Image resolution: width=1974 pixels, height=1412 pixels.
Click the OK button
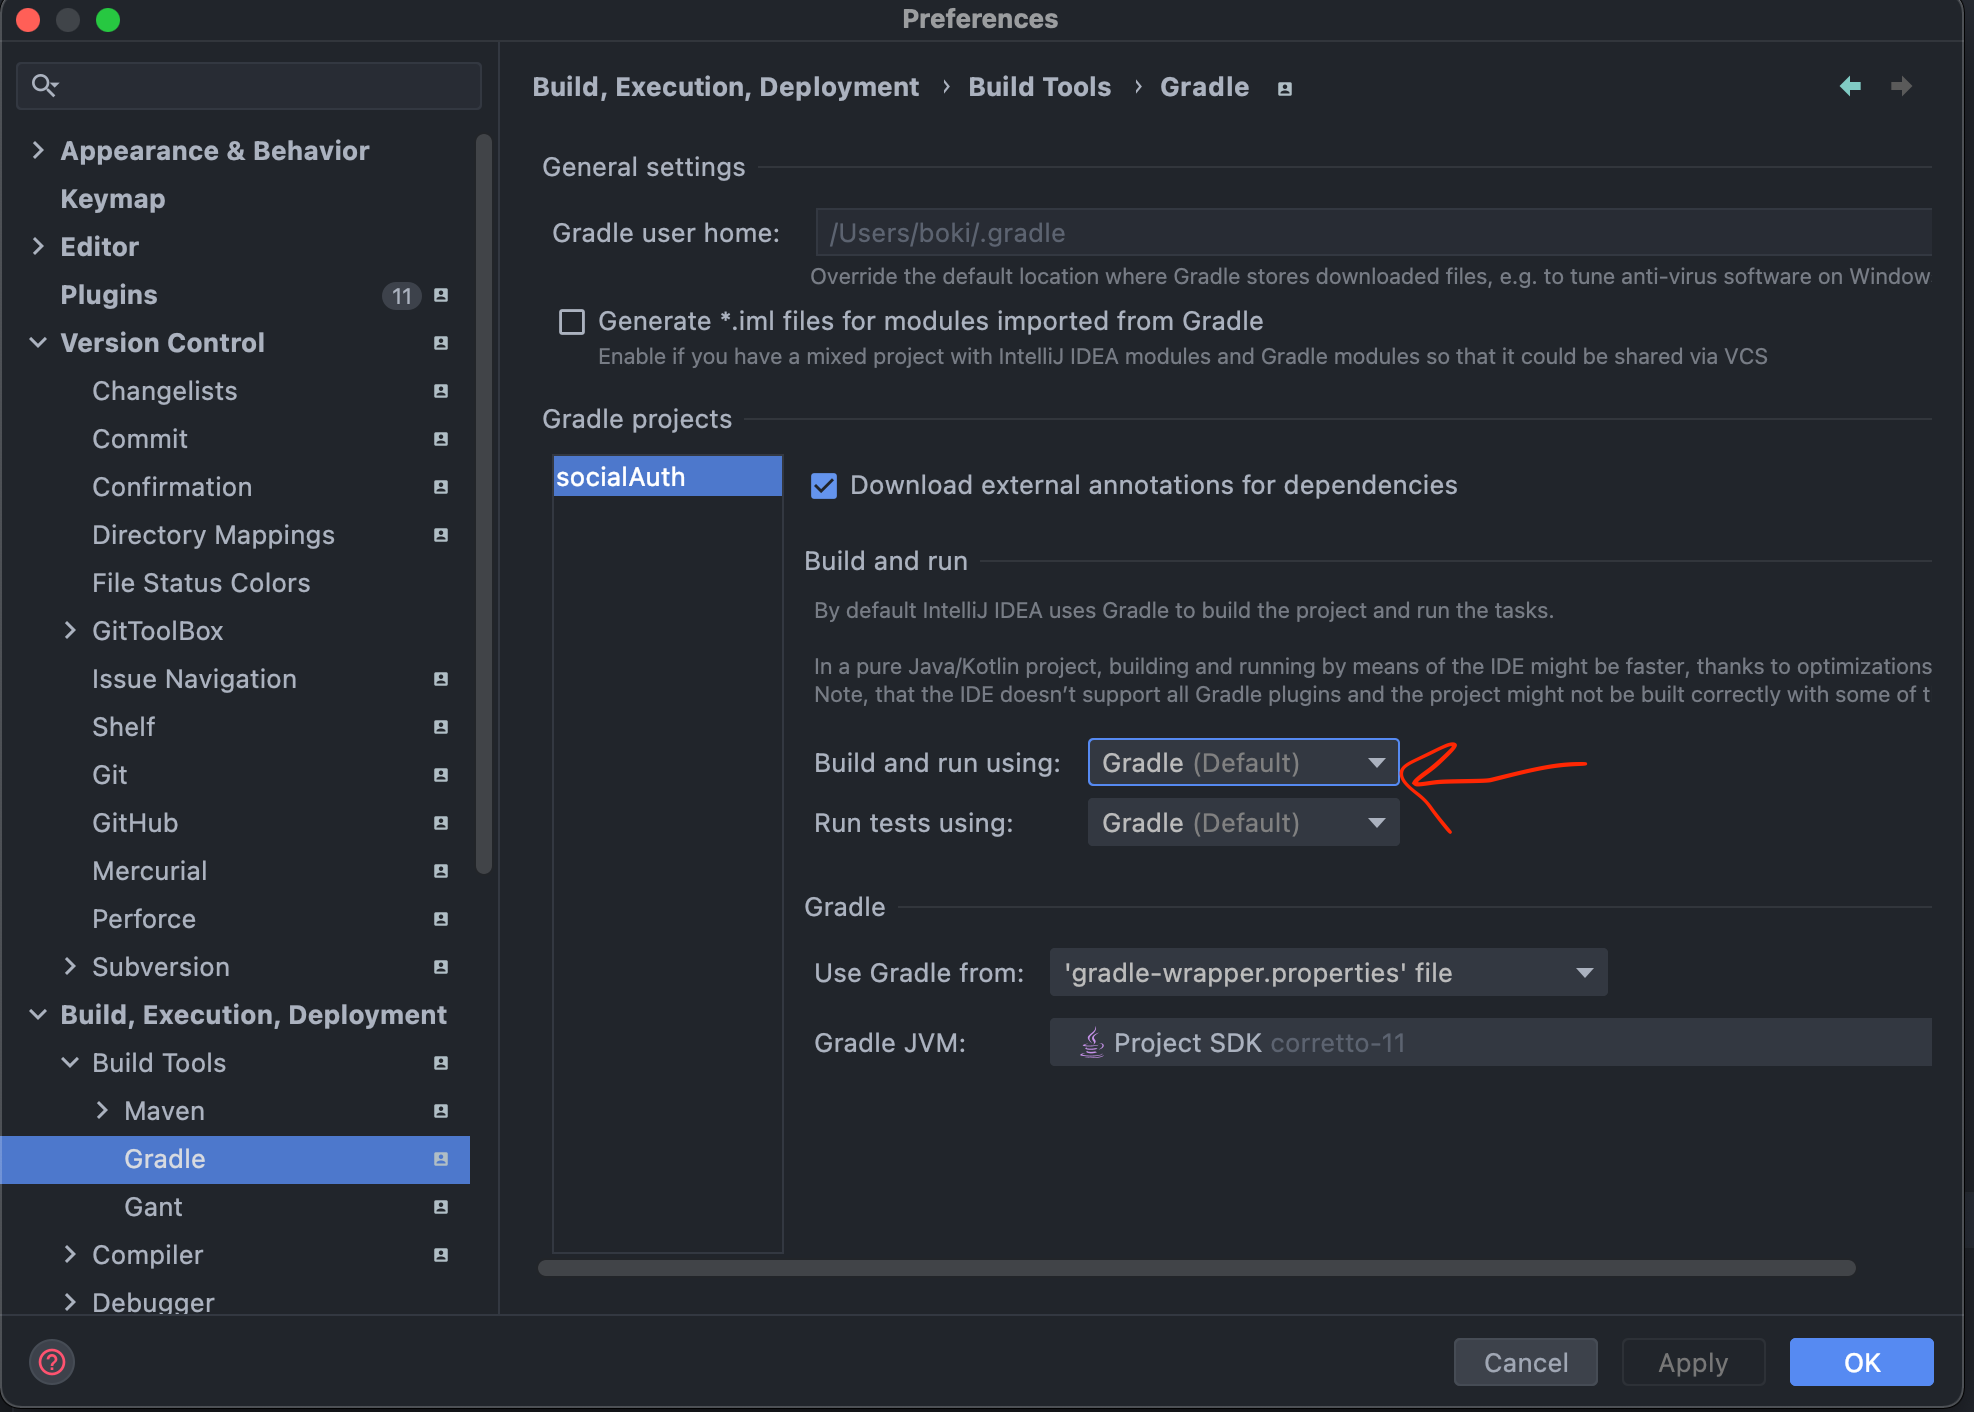[1861, 1362]
